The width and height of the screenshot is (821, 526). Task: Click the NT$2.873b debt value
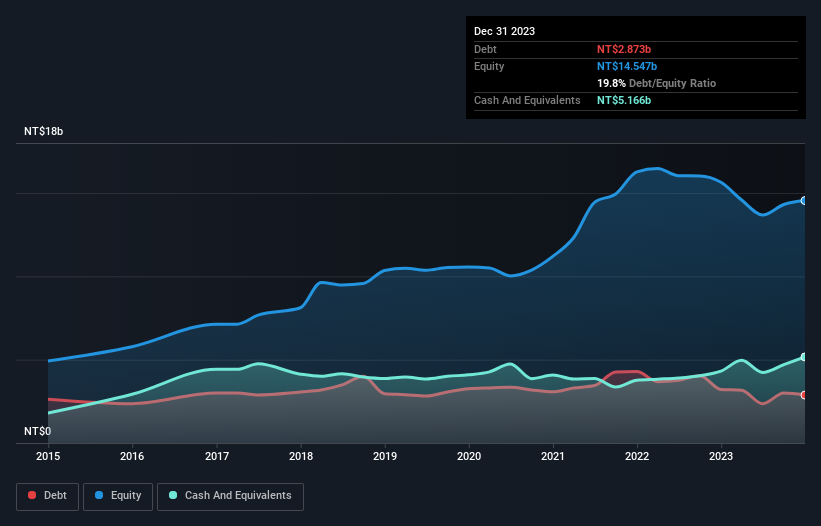coord(624,49)
